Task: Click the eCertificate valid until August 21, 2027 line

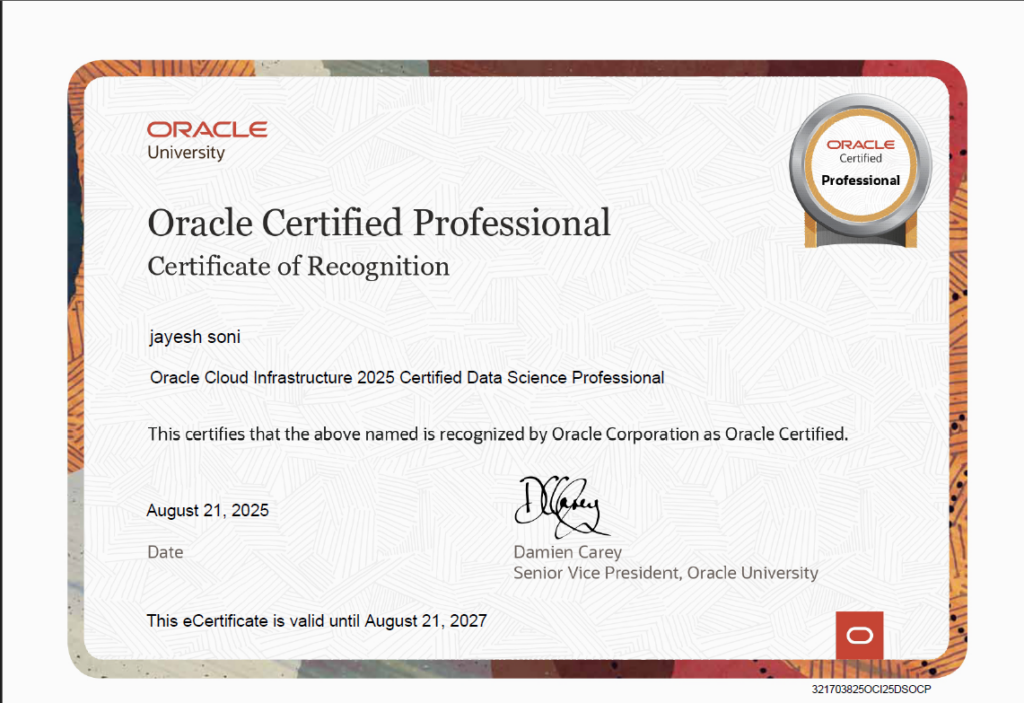Action: (317, 621)
